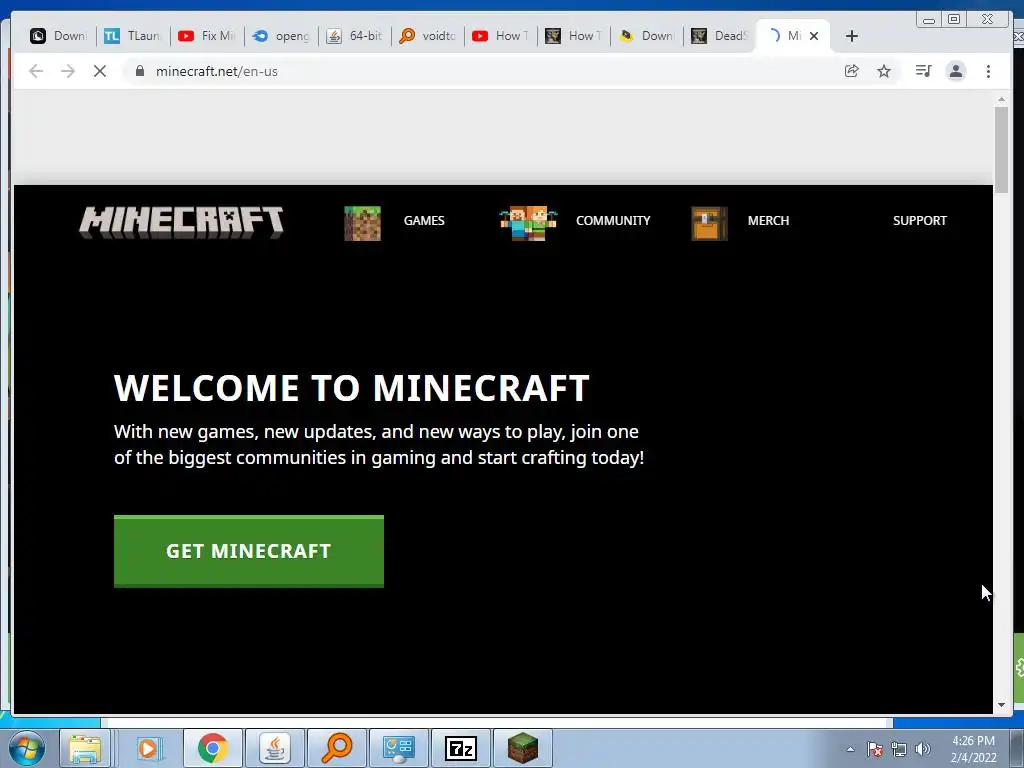Open the Action Center flag icon
The width and height of the screenshot is (1024, 768).
click(875, 749)
